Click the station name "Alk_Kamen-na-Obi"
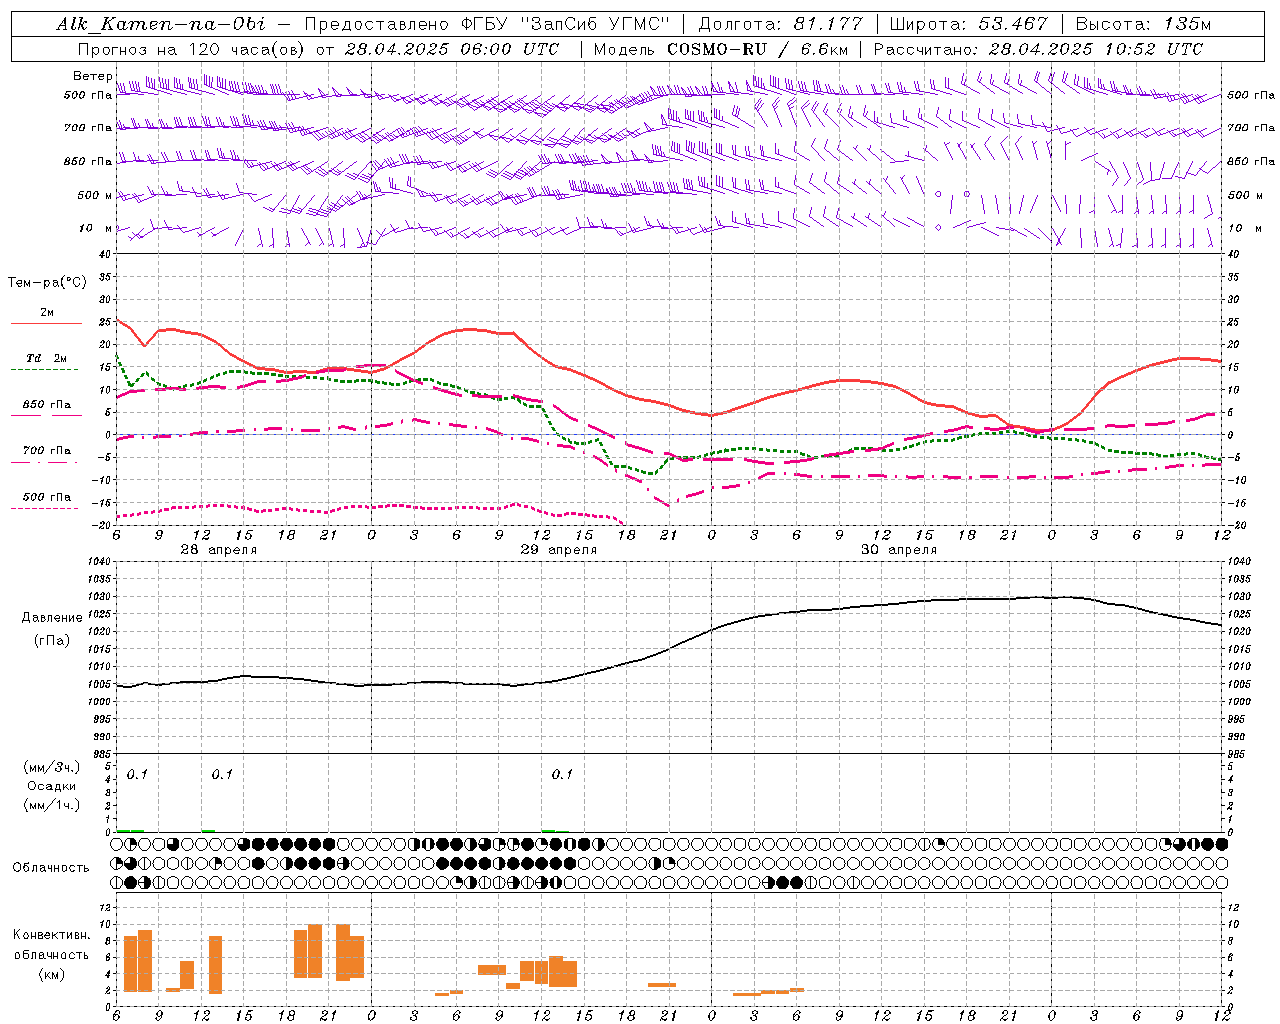 (x=161, y=24)
